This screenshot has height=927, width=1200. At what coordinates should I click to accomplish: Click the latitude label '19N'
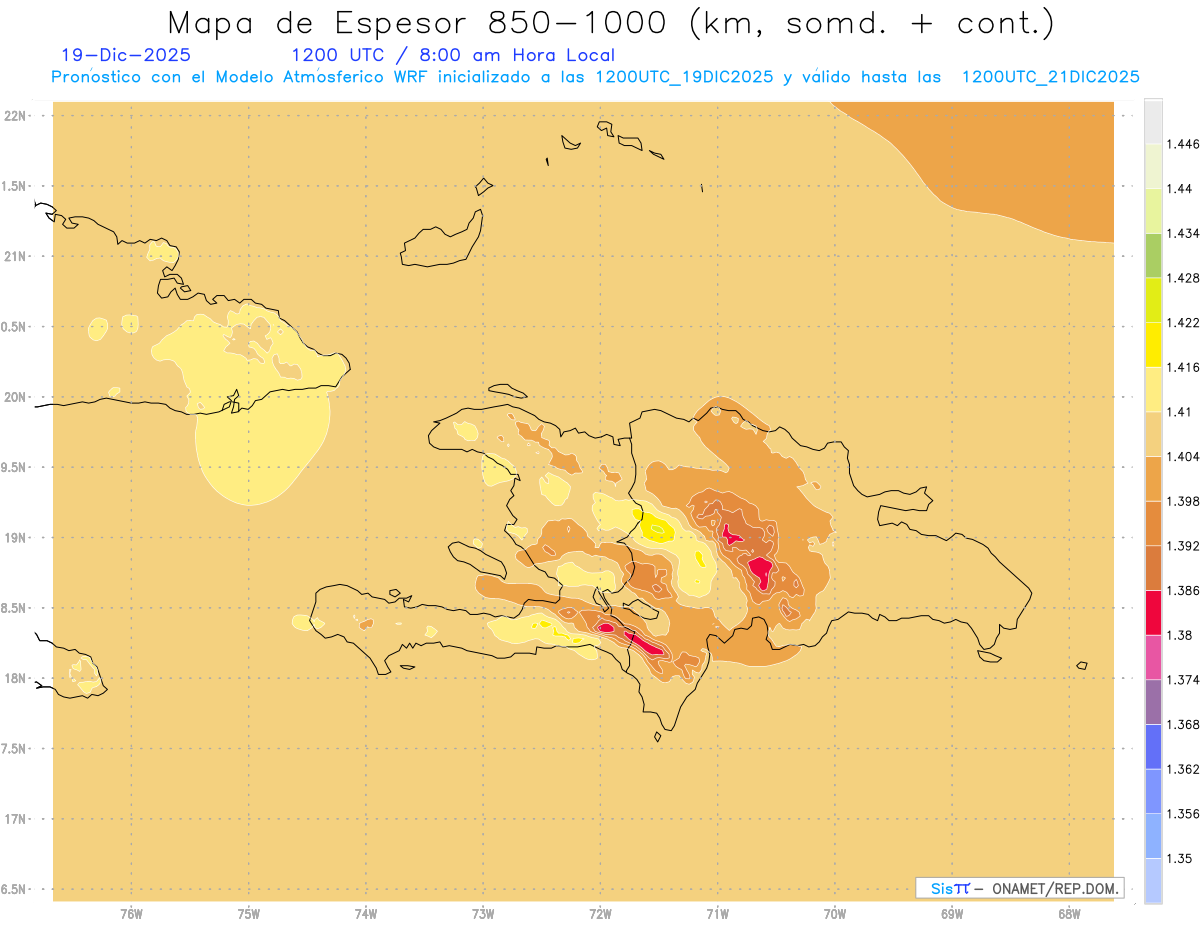16,537
